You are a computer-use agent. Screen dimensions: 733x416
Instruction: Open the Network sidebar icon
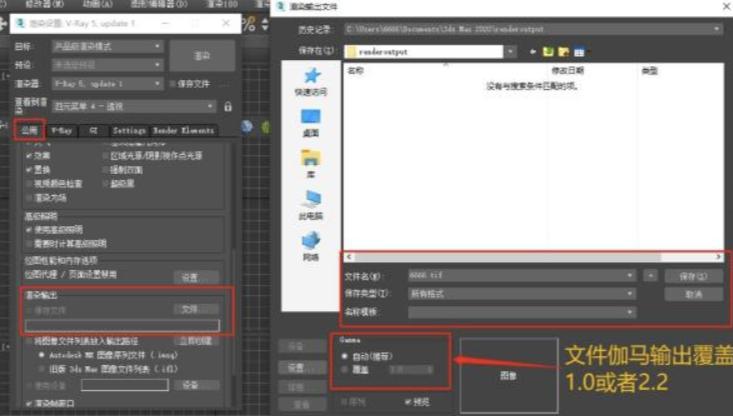311,245
